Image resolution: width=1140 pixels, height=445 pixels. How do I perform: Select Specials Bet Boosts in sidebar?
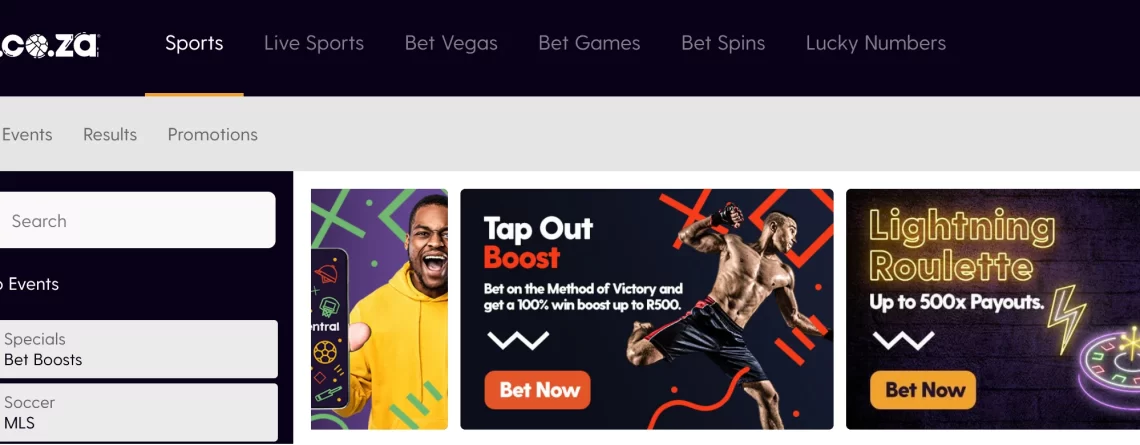139,349
